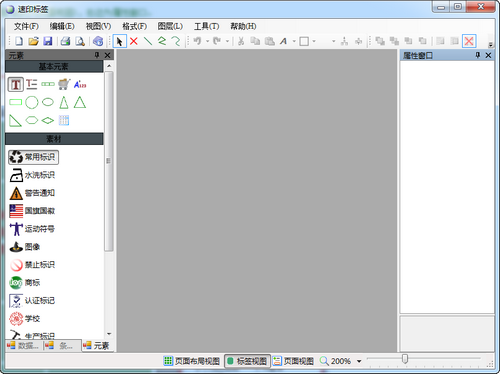Open the 帮助(H) menu

click(x=243, y=26)
